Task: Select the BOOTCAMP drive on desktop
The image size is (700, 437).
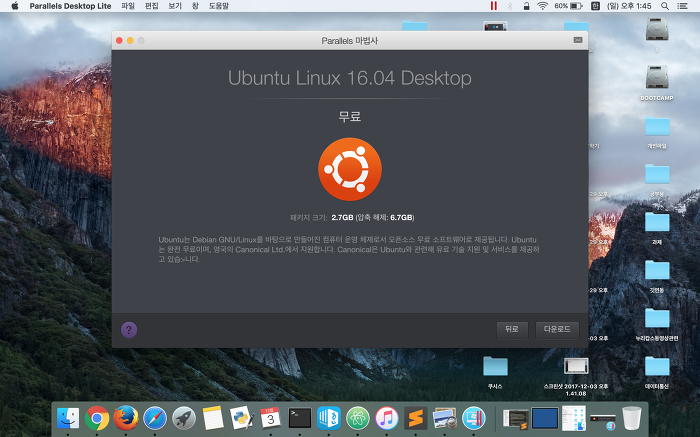Action: (657, 82)
